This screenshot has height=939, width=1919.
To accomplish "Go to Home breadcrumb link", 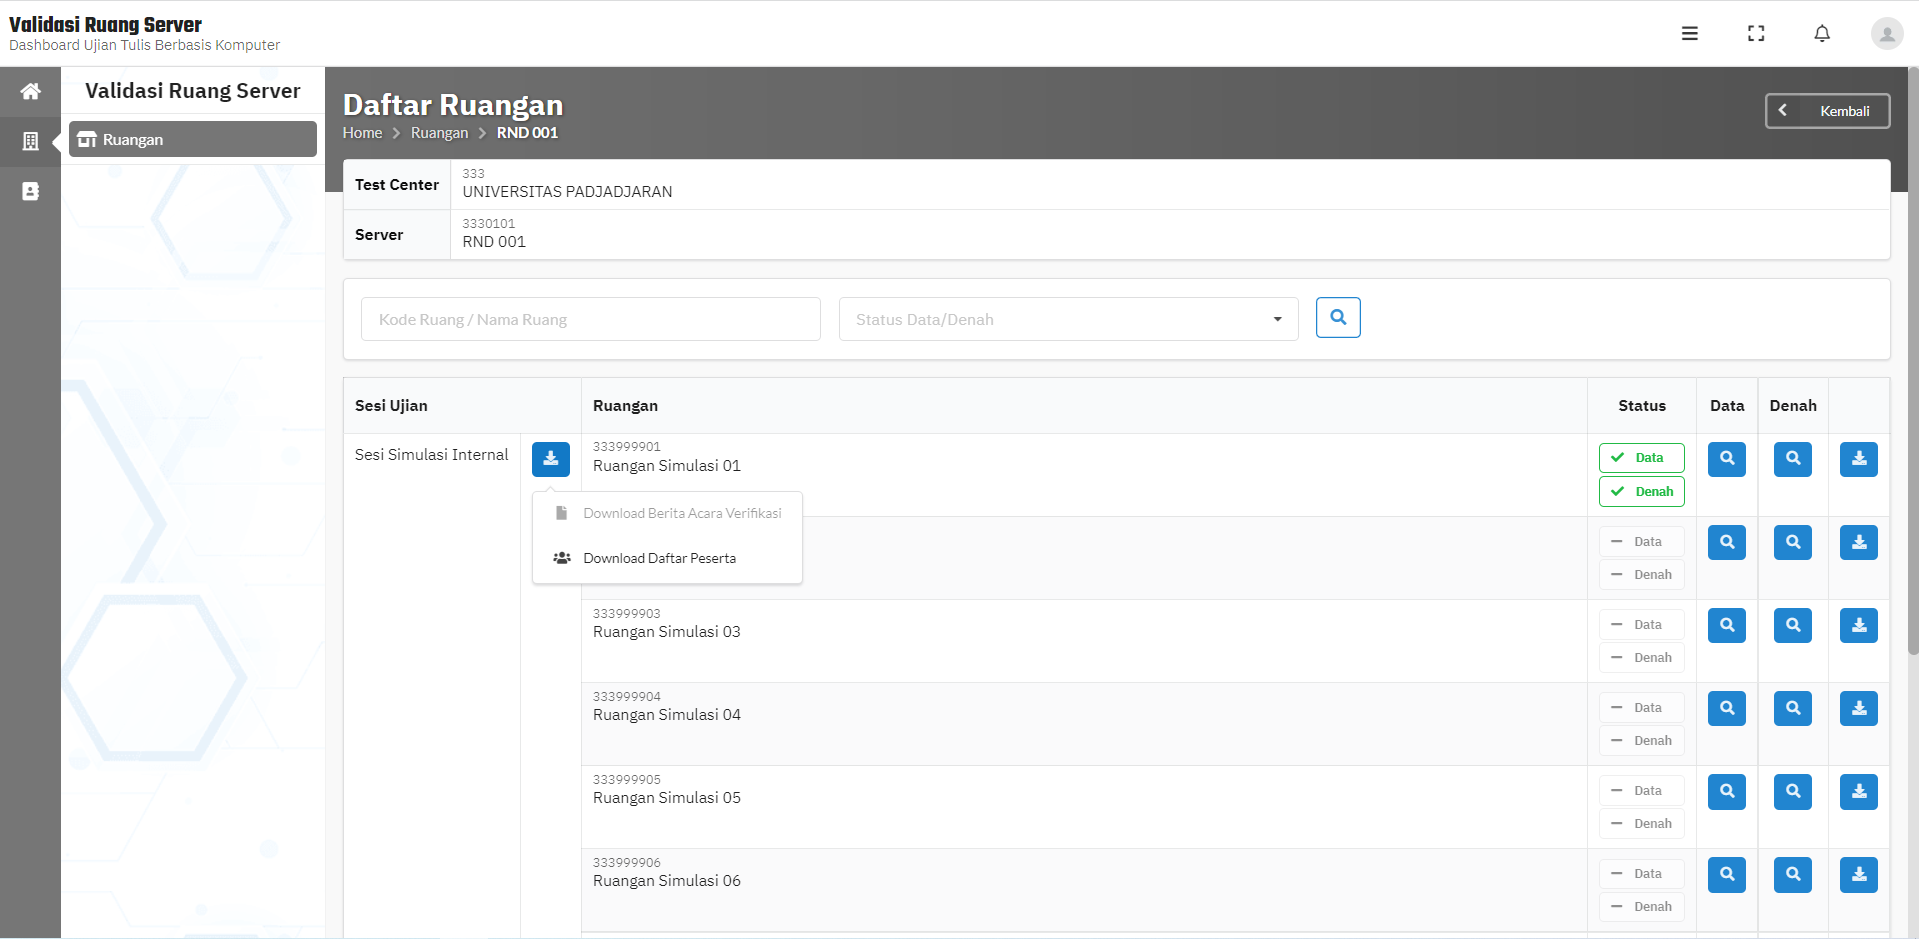I will pos(362,133).
